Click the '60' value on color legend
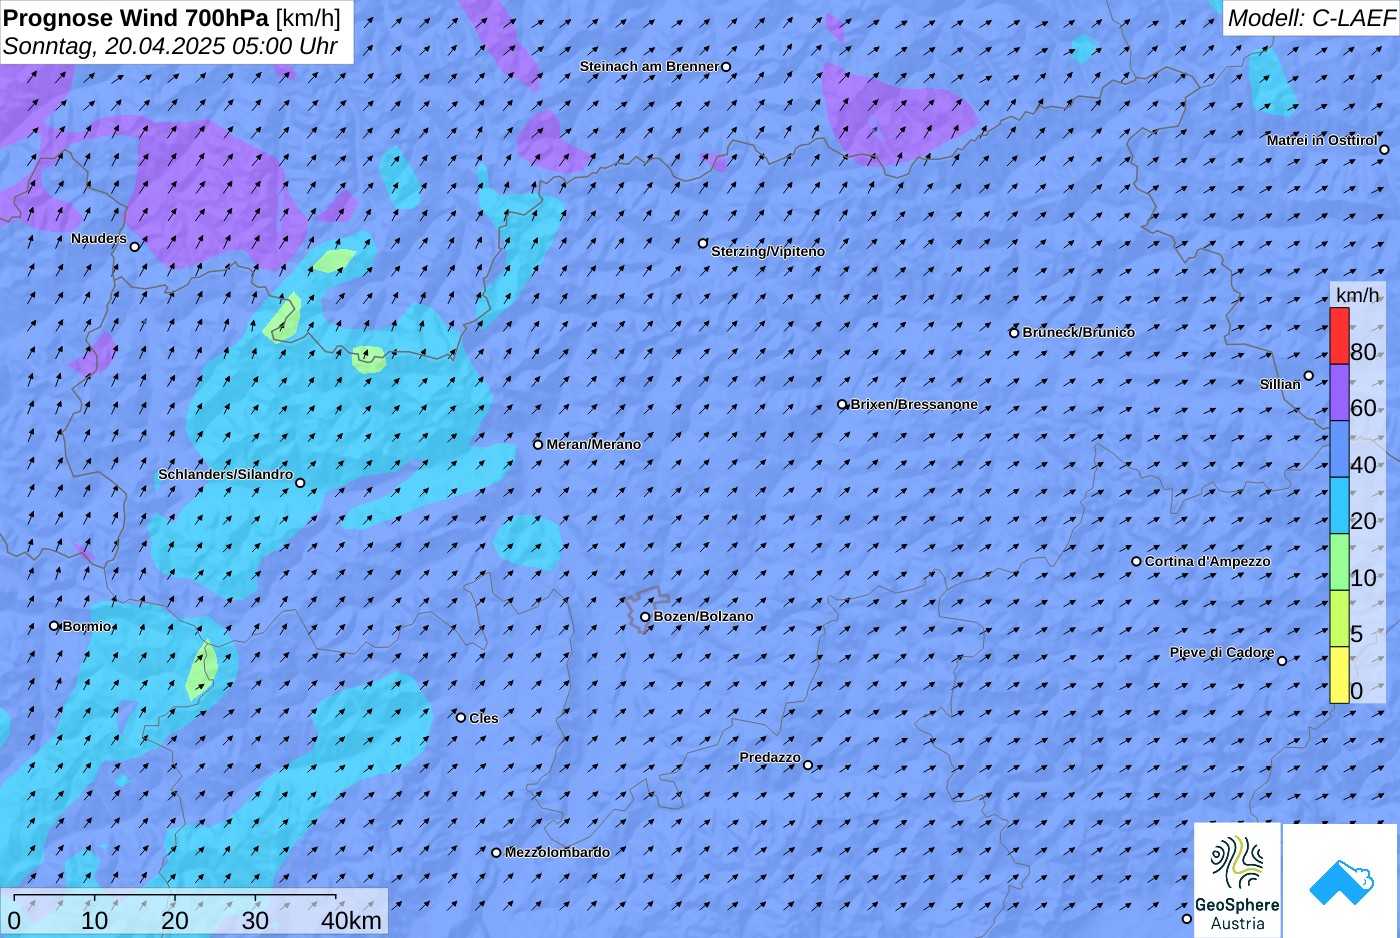 click(1363, 408)
